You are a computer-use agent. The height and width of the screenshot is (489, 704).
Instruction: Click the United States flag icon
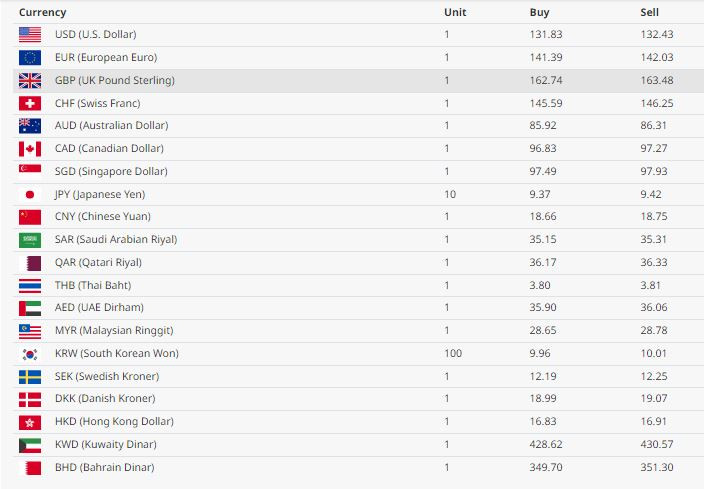coord(30,35)
